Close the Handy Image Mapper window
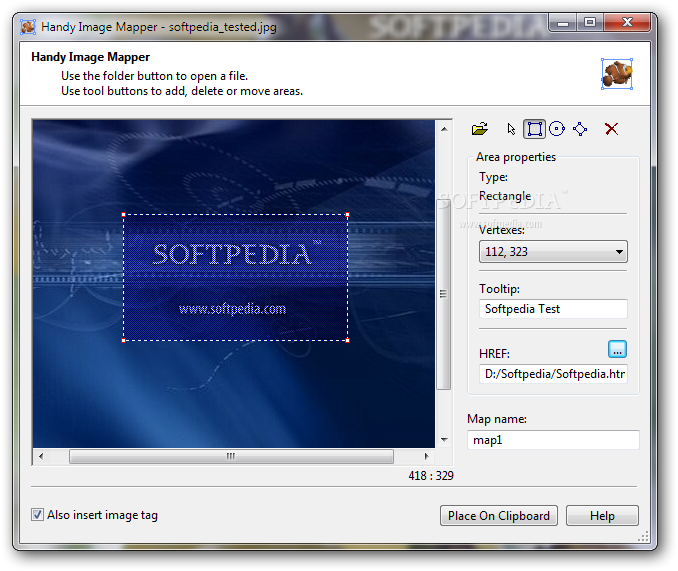Screen dimensions: 678x571 pos(627,23)
